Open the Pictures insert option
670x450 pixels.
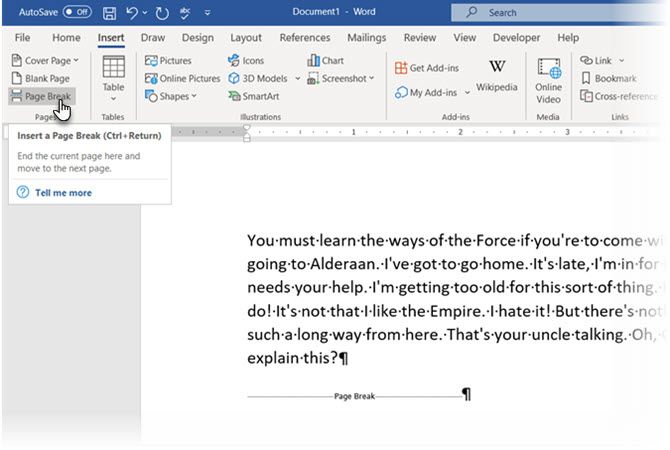tap(168, 61)
